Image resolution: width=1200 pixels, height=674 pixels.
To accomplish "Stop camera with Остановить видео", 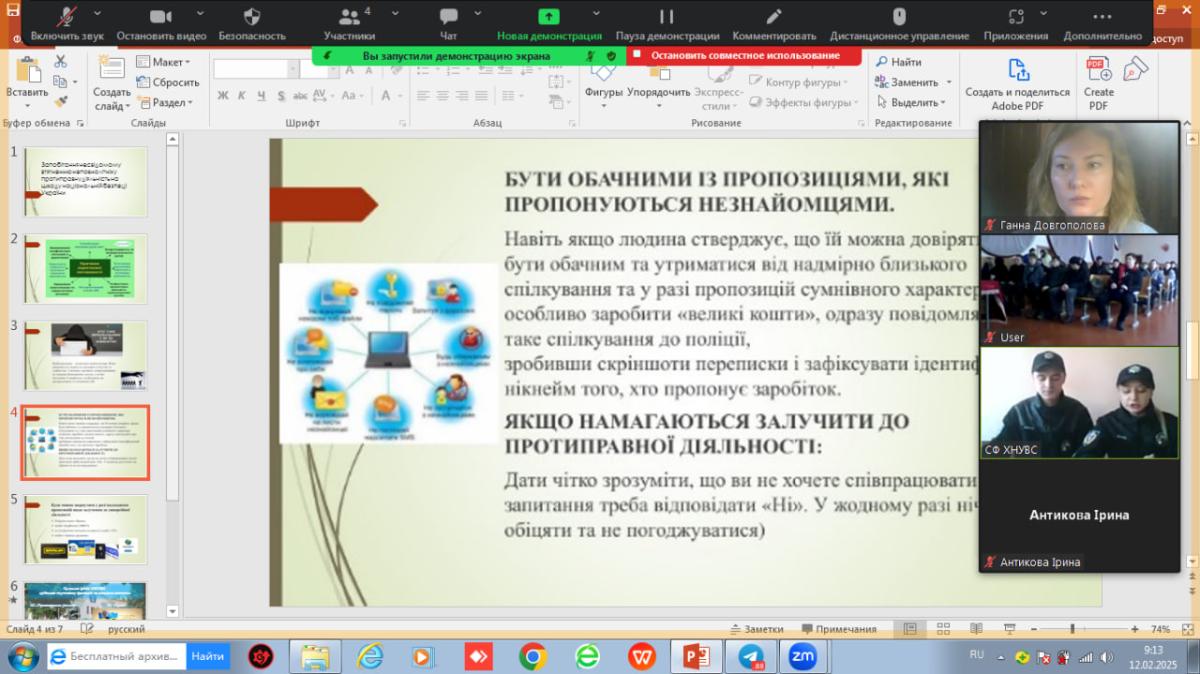I will [160, 18].
